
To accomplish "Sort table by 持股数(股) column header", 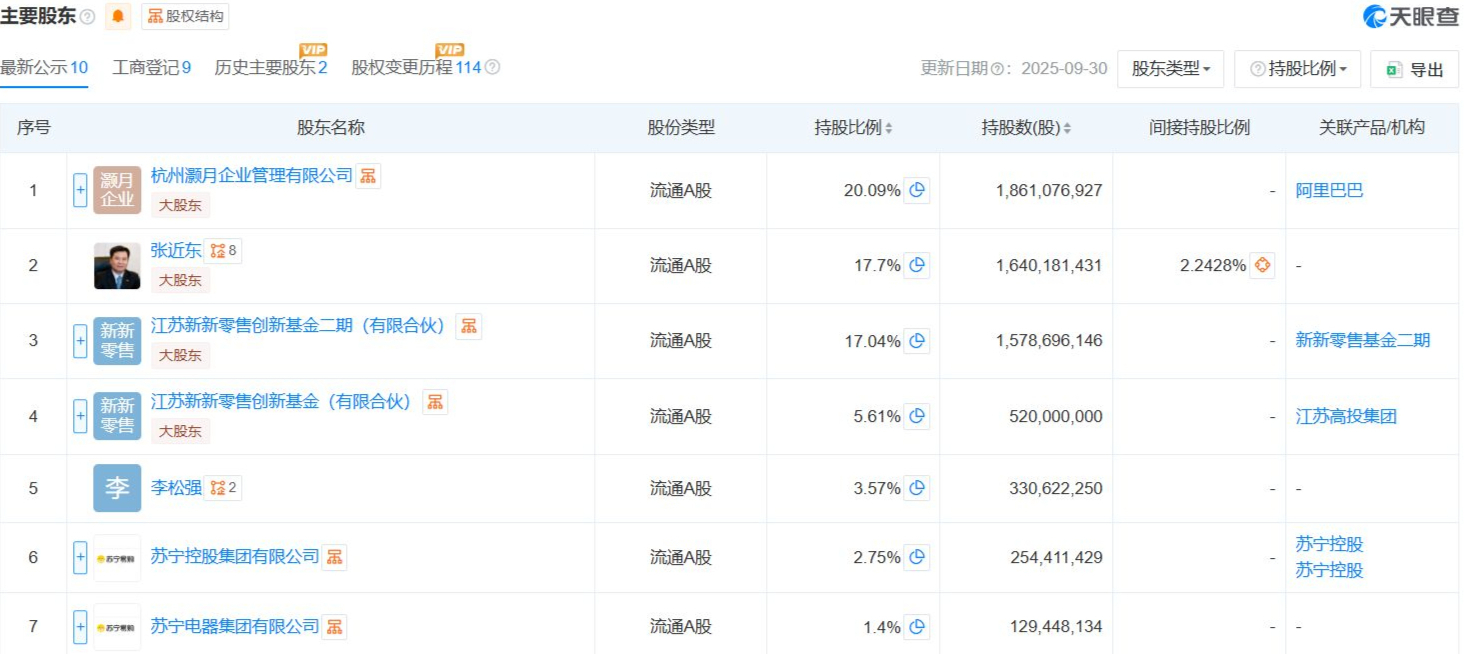I will coord(1026,128).
